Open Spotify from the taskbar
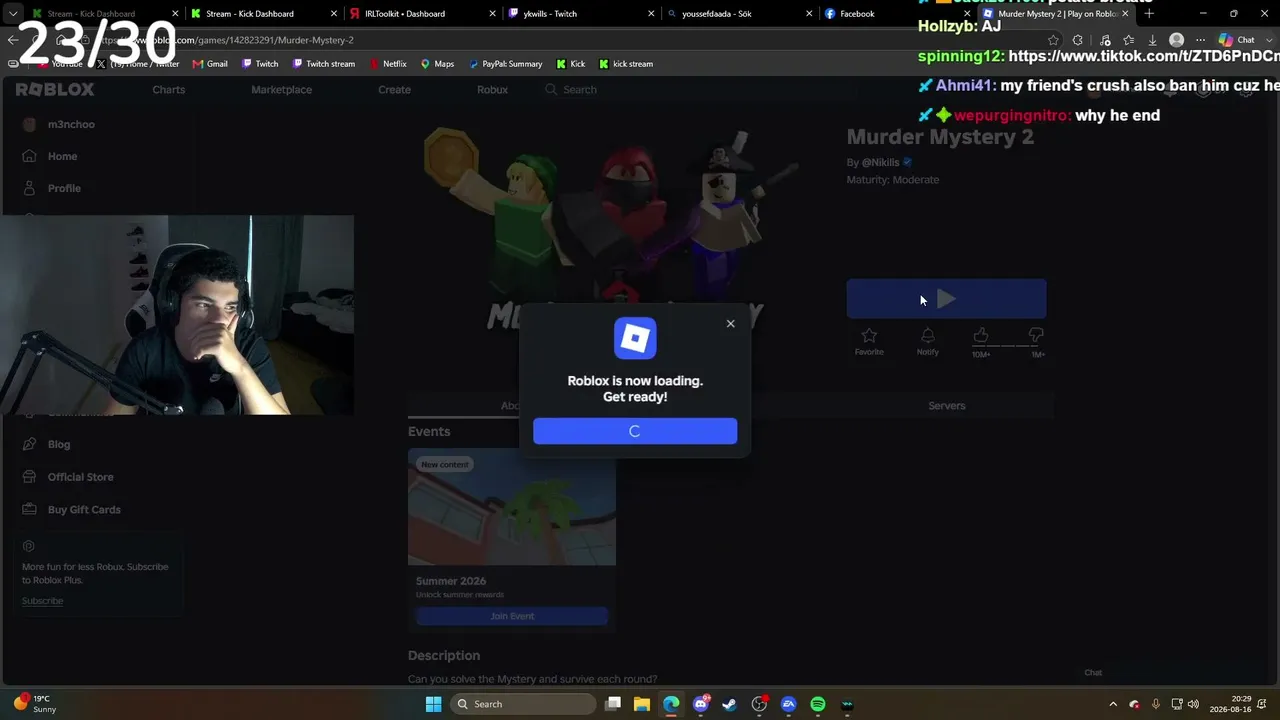 click(x=818, y=704)
